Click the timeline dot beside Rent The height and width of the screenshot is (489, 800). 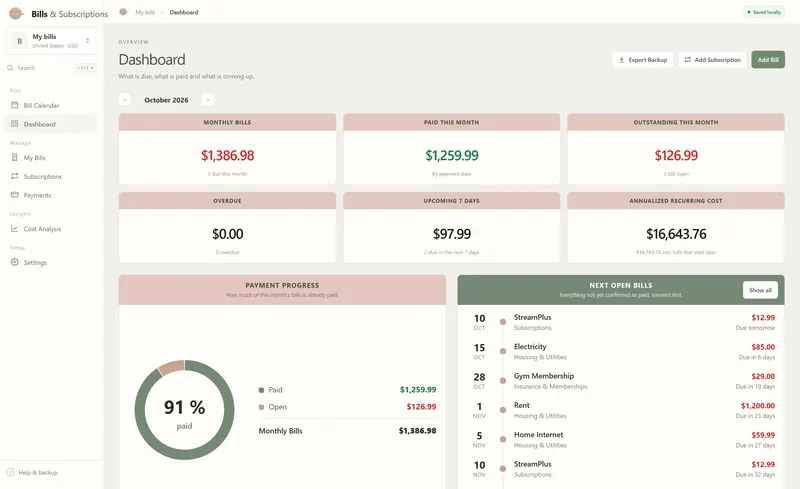coord(503,410)
